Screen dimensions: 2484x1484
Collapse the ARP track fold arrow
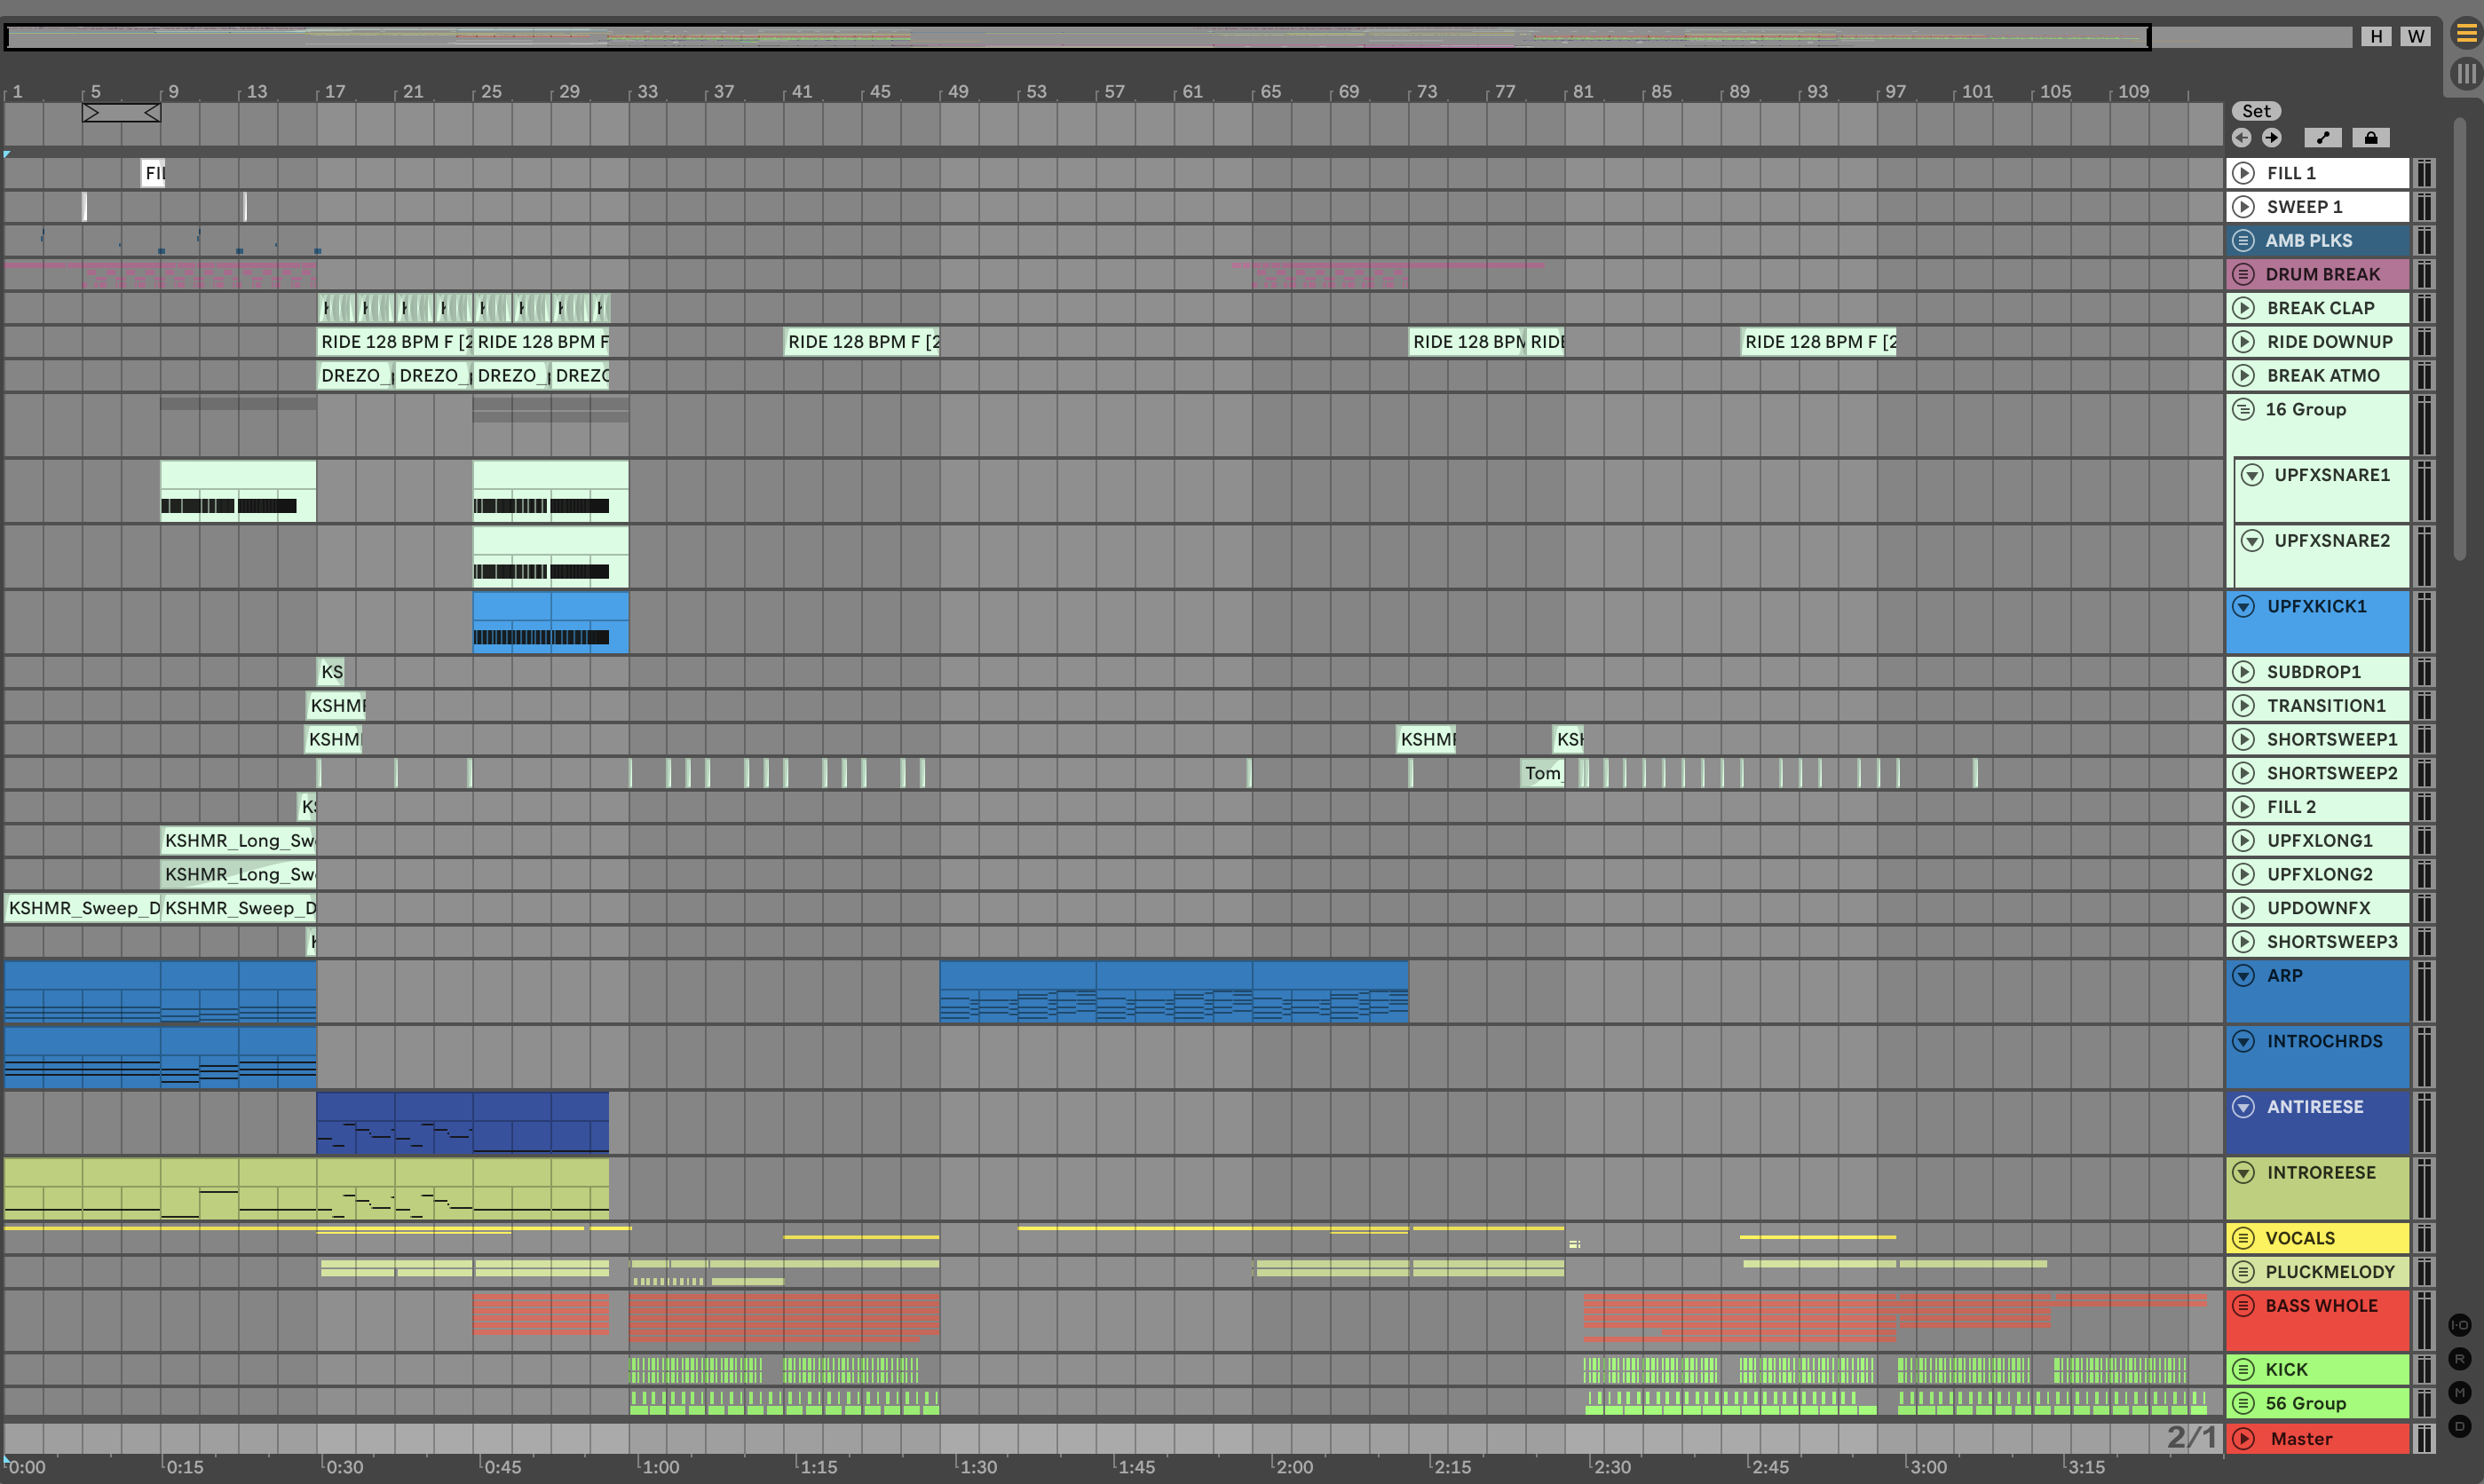[2244, 975]
